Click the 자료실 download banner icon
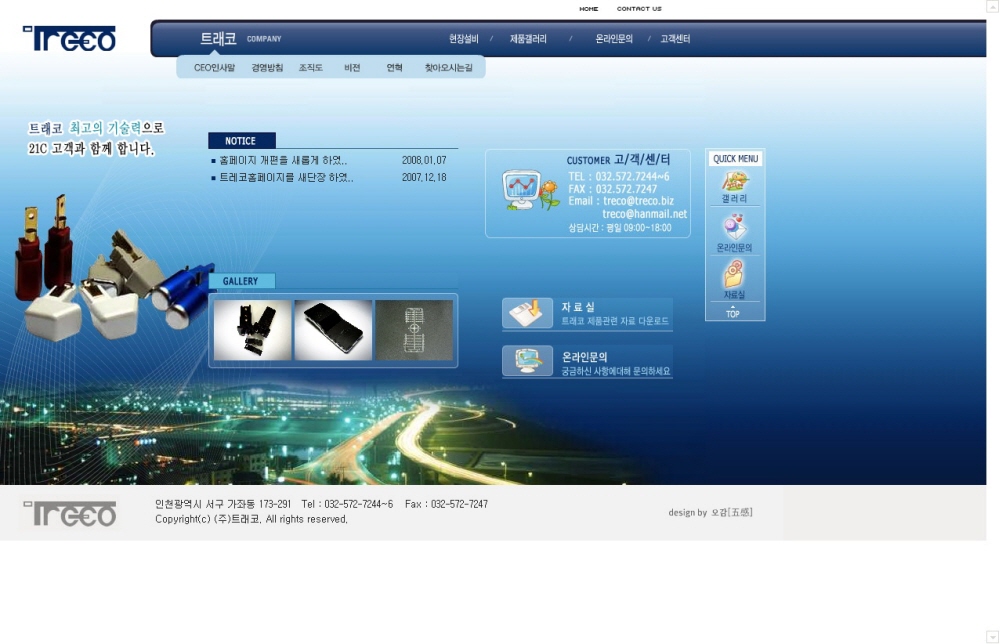 point(527,313)
